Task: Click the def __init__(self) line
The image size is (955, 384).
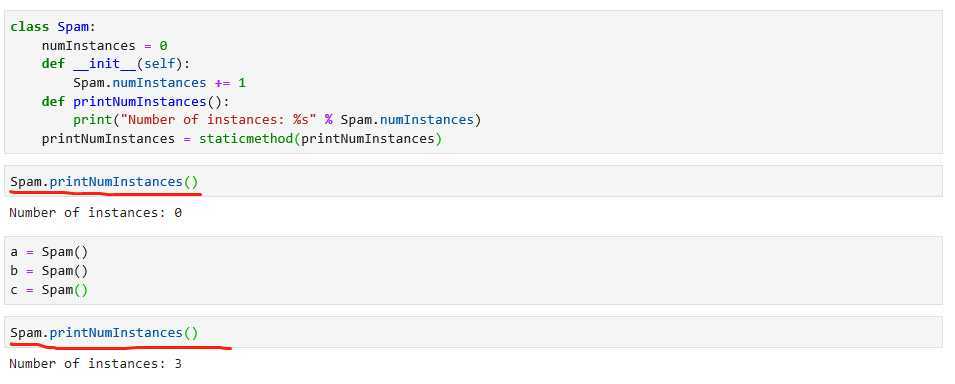Action: click(x=116, y=64)
